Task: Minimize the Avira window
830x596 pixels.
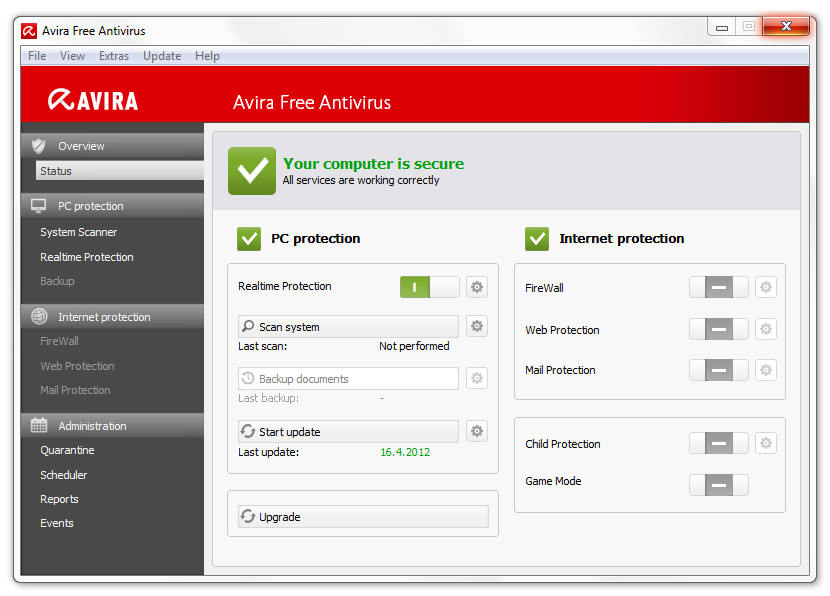Action: [x=721, y=26]
